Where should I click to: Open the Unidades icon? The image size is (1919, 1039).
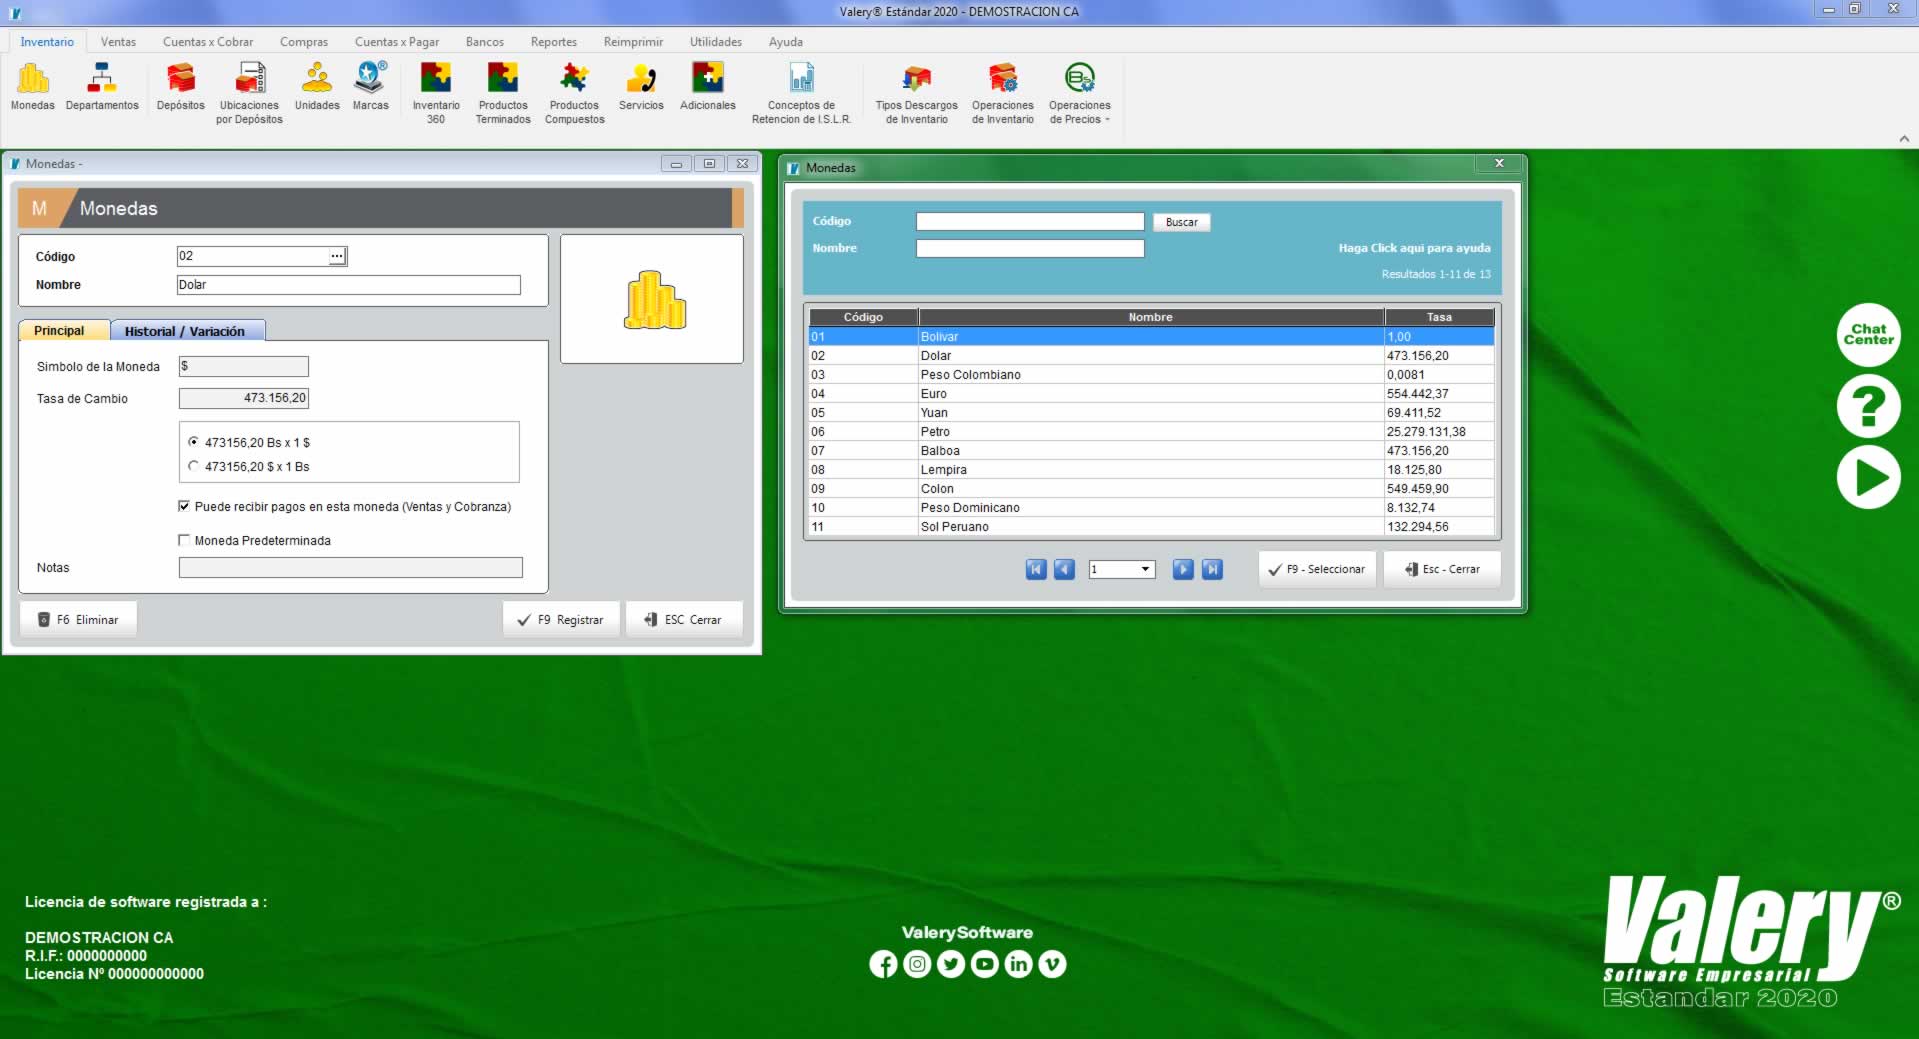tap(317, 87)
